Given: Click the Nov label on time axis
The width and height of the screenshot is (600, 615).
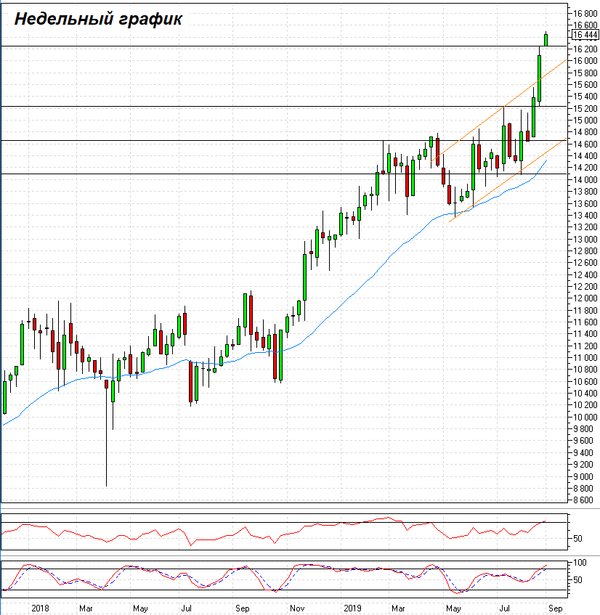Looking at the screenshot, I should coord(297,608).
